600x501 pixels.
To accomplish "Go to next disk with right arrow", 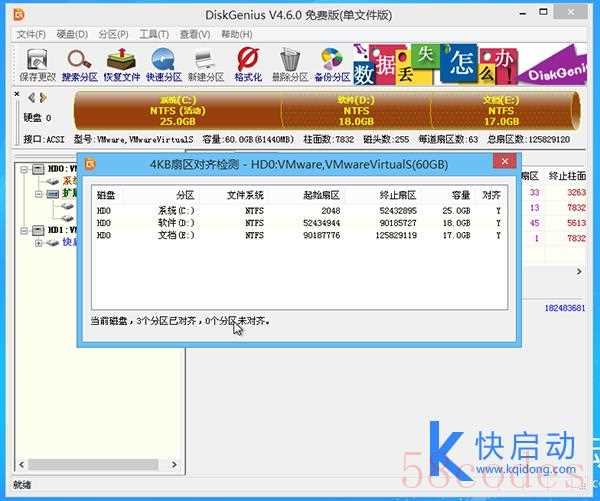I will (43, 98).
